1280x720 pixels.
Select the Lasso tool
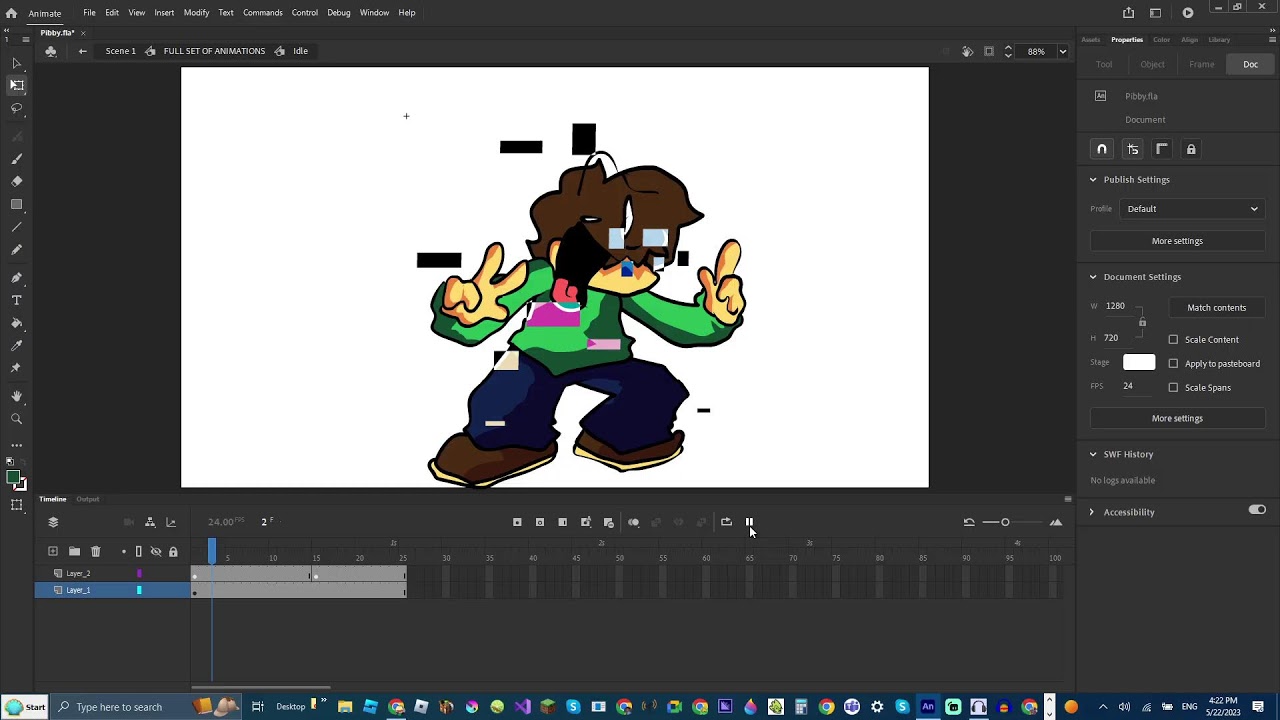[17, 108]
